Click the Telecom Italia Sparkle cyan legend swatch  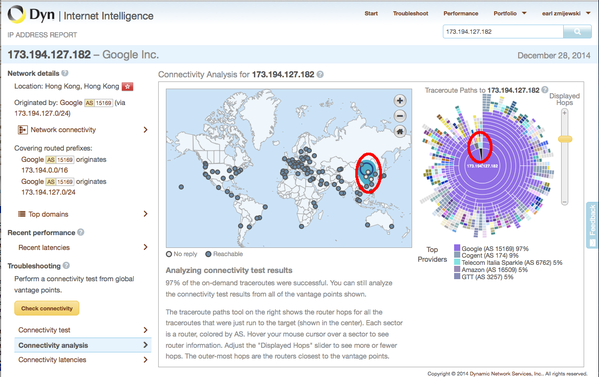[x=457, y=262]
